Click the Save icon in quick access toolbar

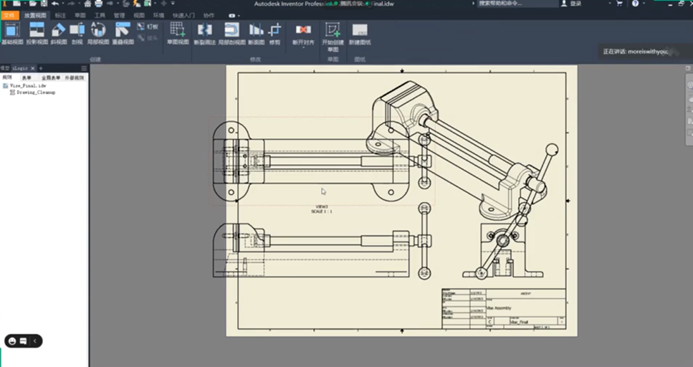[44, 4]
